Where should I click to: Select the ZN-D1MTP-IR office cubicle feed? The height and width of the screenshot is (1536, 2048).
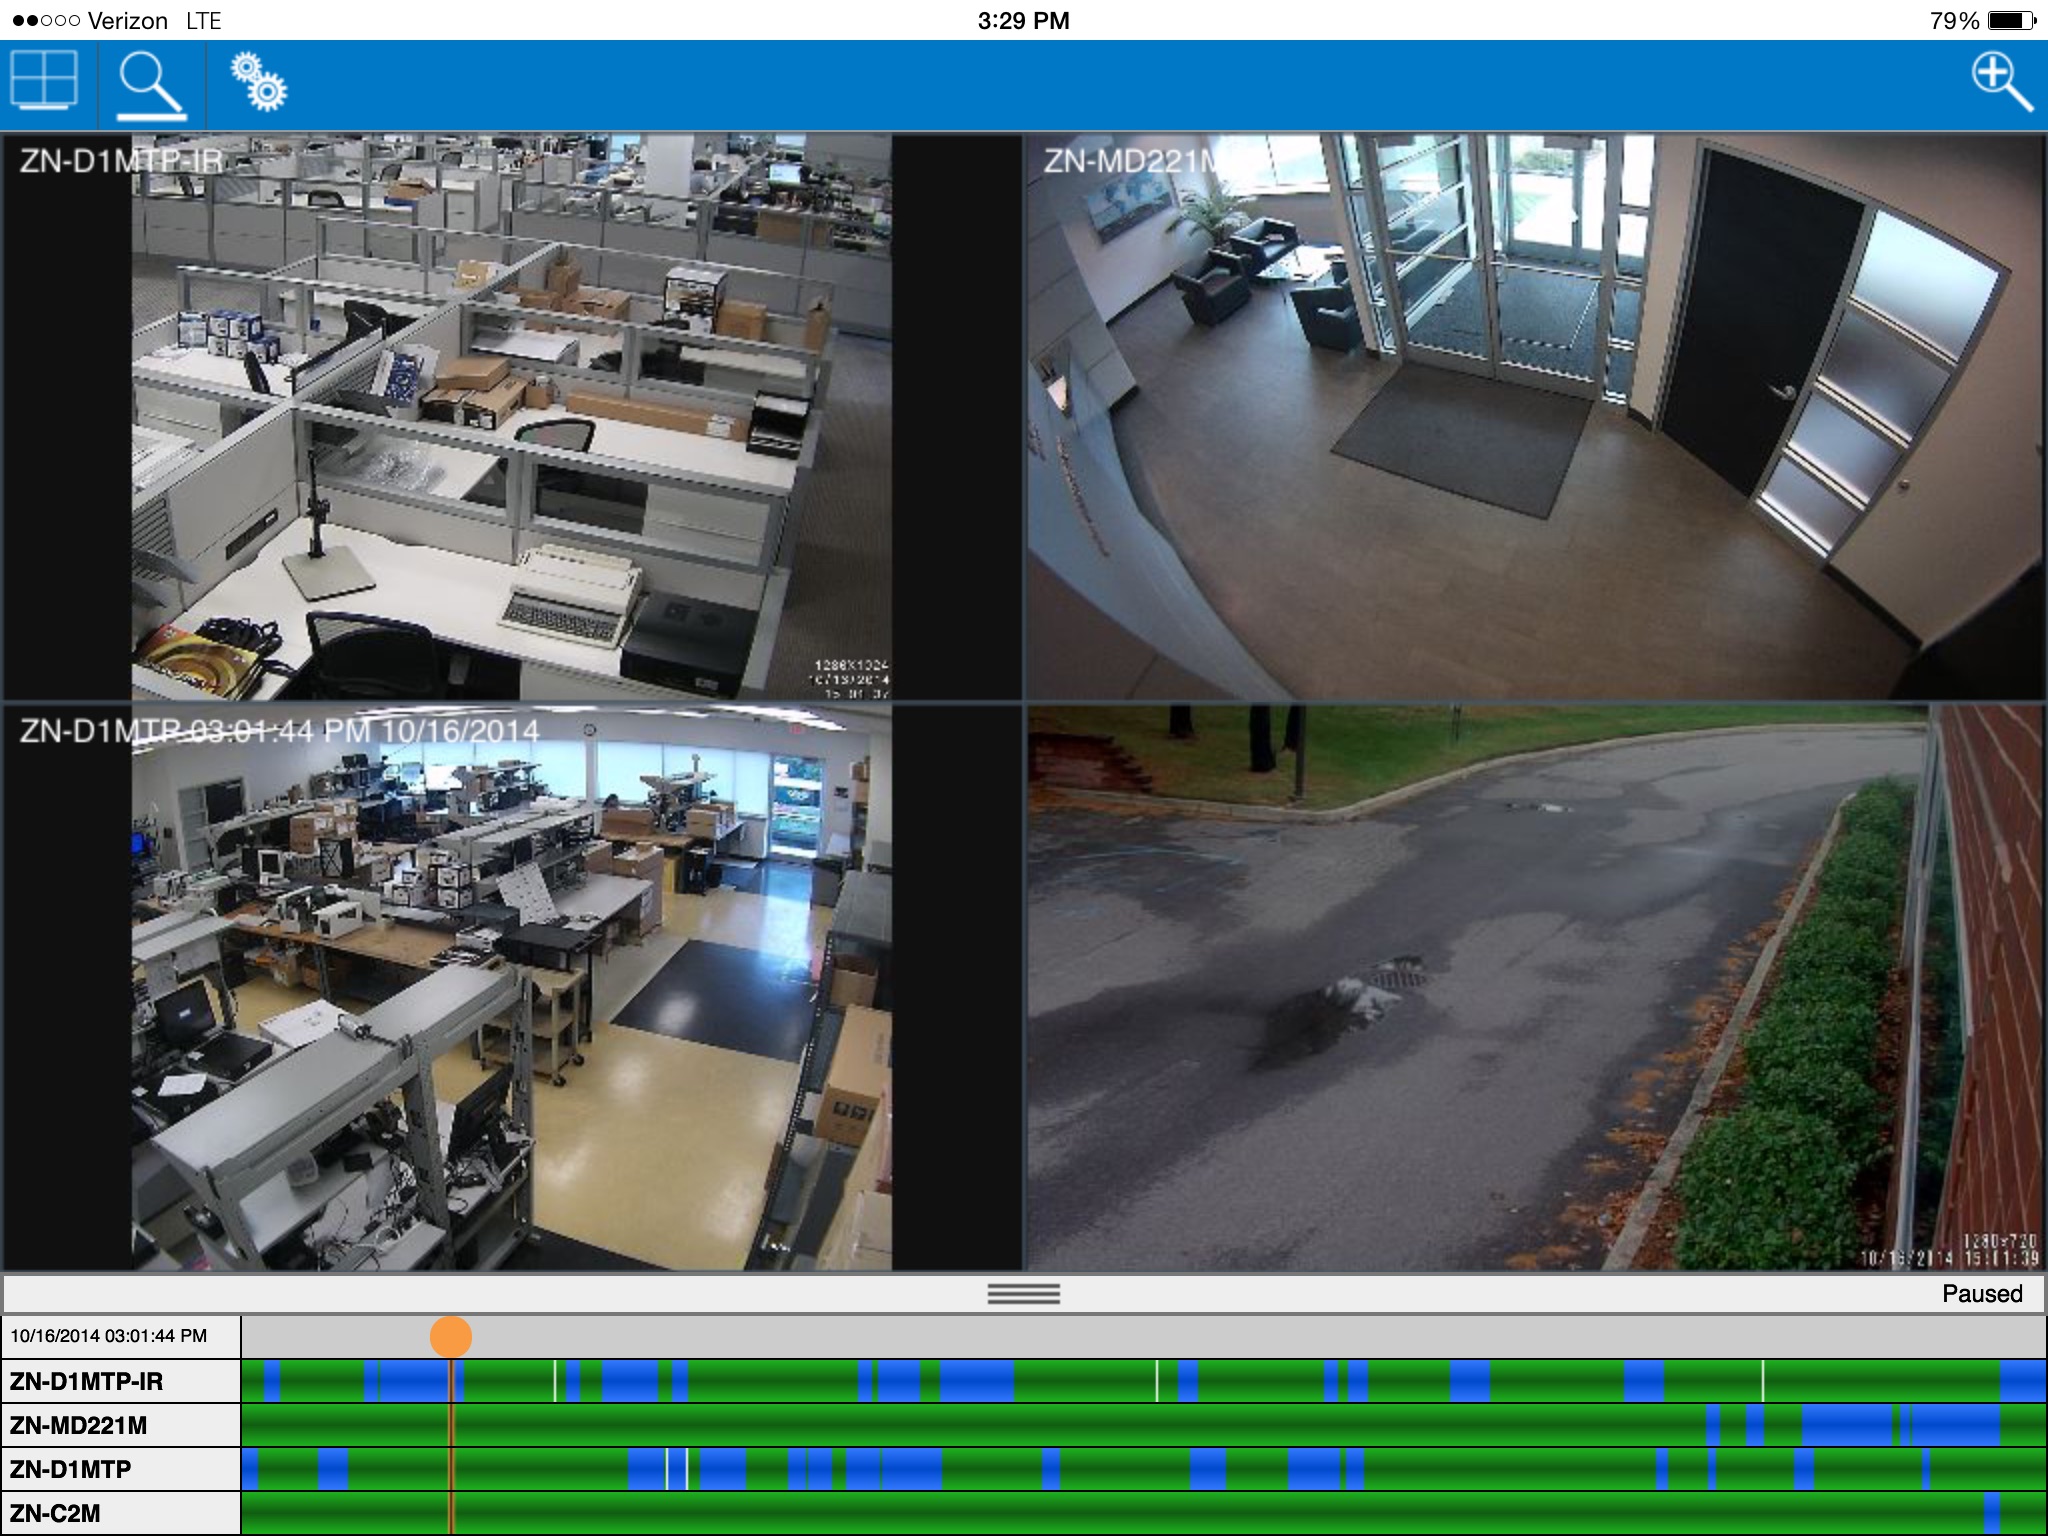[x=511, y=416]
